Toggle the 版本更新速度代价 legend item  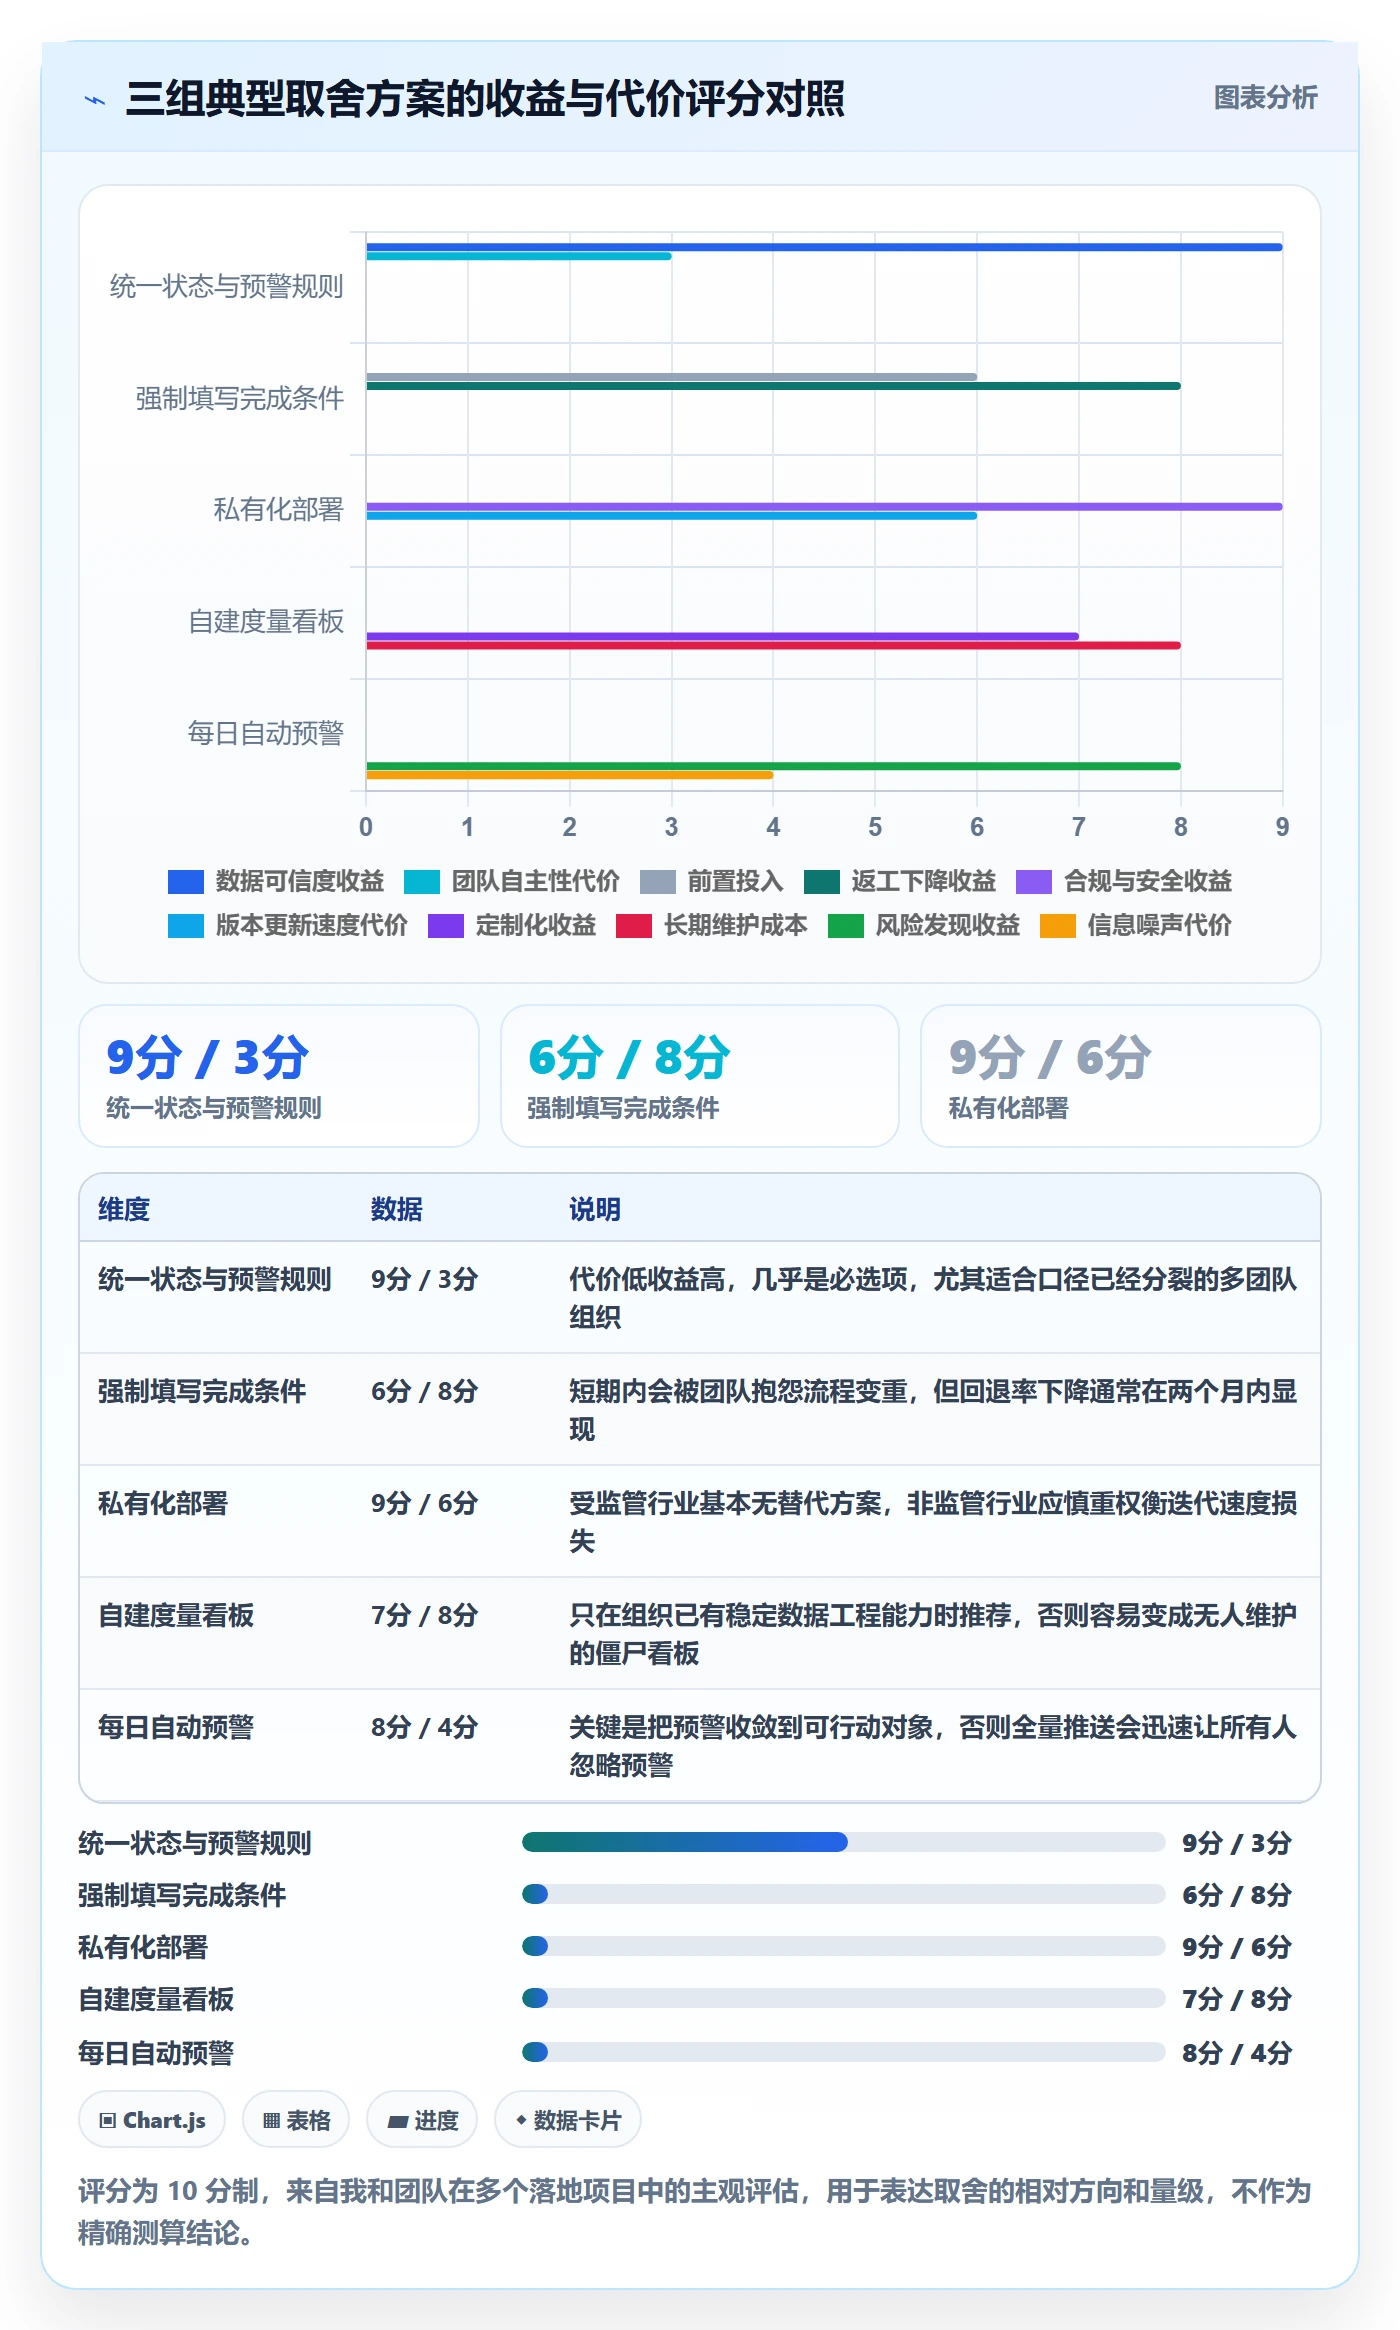tap(288, 925)
